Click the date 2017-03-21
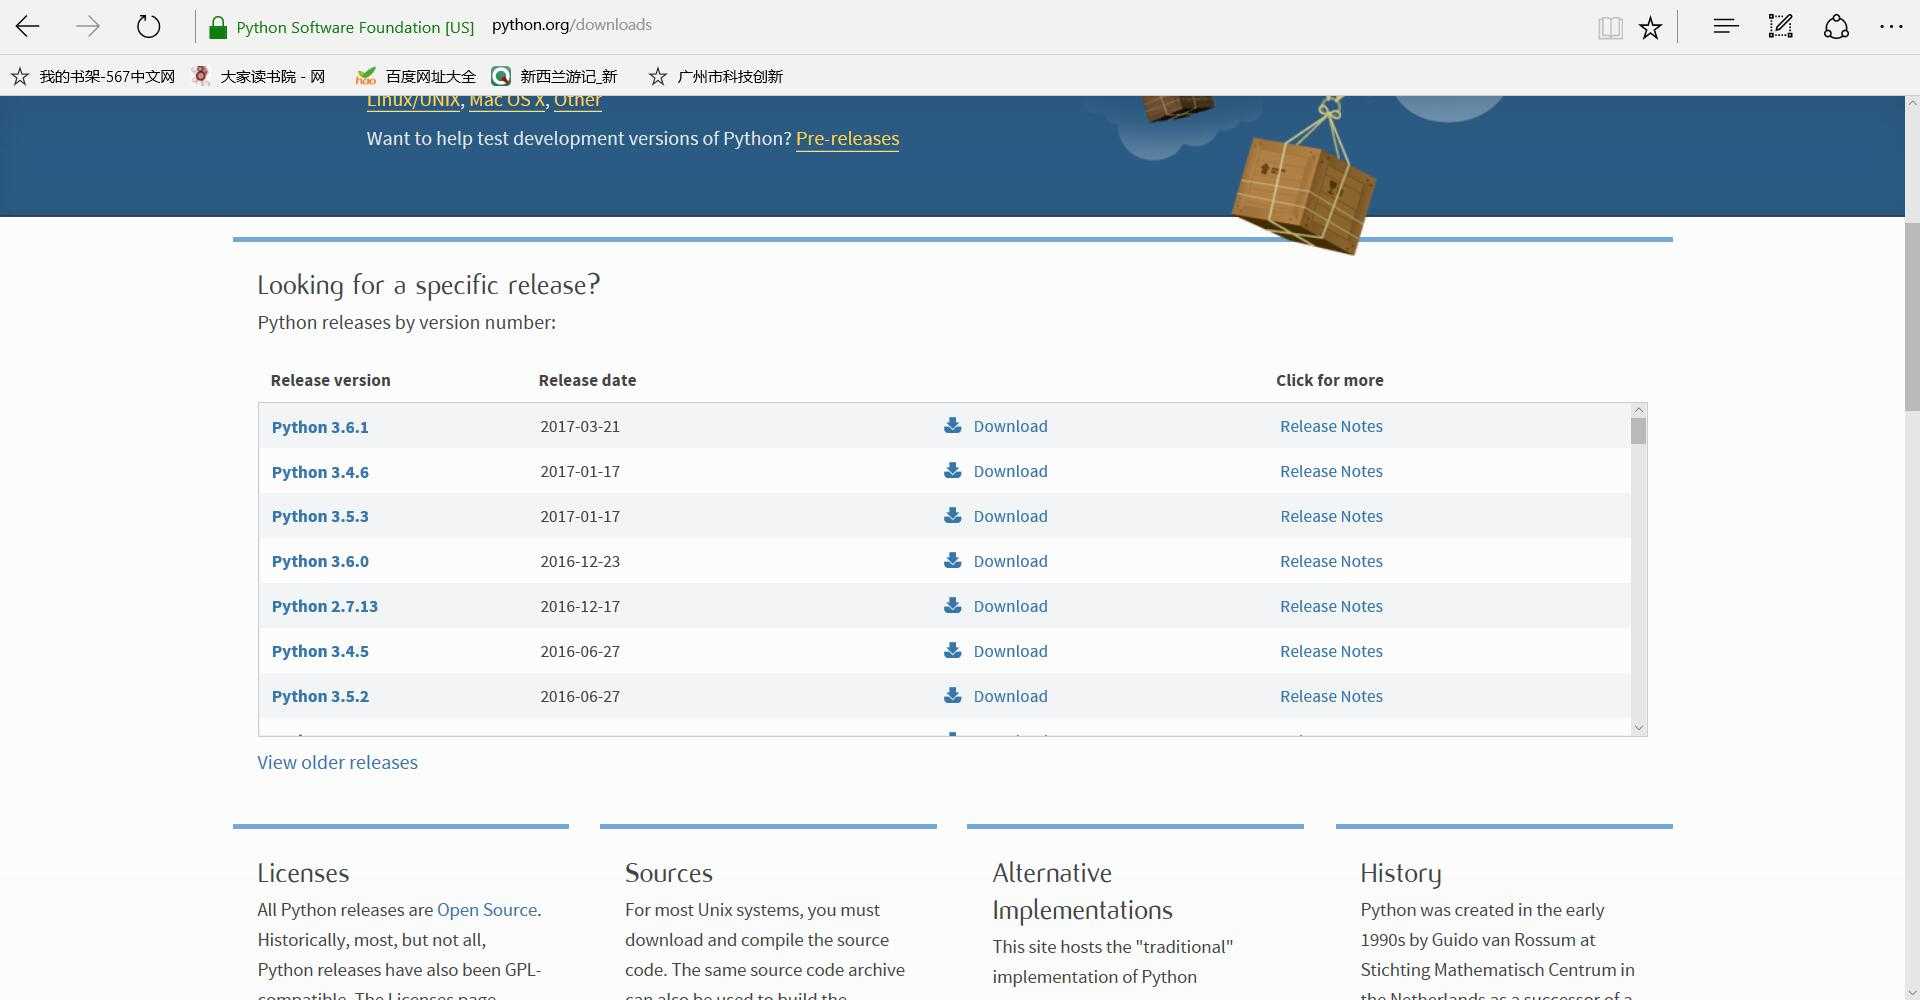This screenshot has width=1920, height=1000. click(580, 426)
